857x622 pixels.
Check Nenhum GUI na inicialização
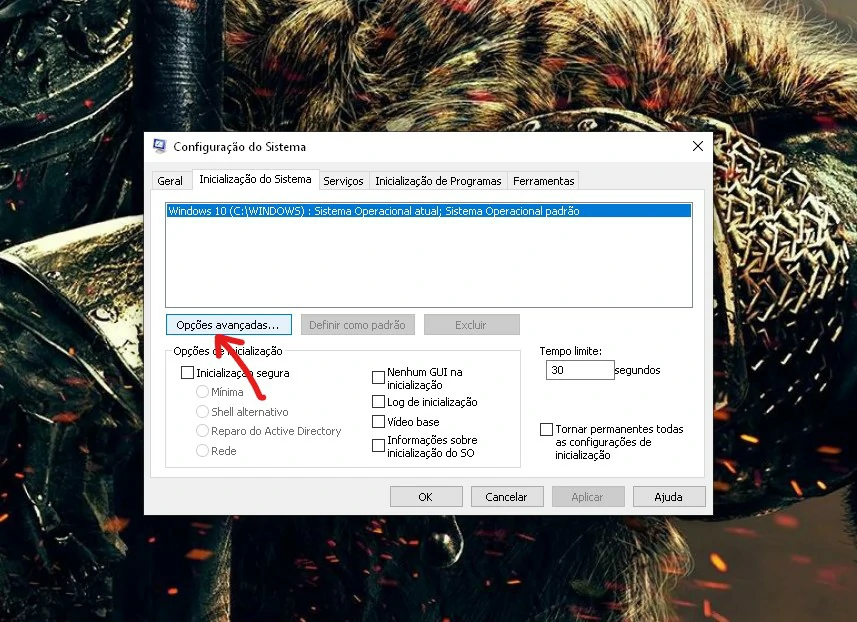378,378
